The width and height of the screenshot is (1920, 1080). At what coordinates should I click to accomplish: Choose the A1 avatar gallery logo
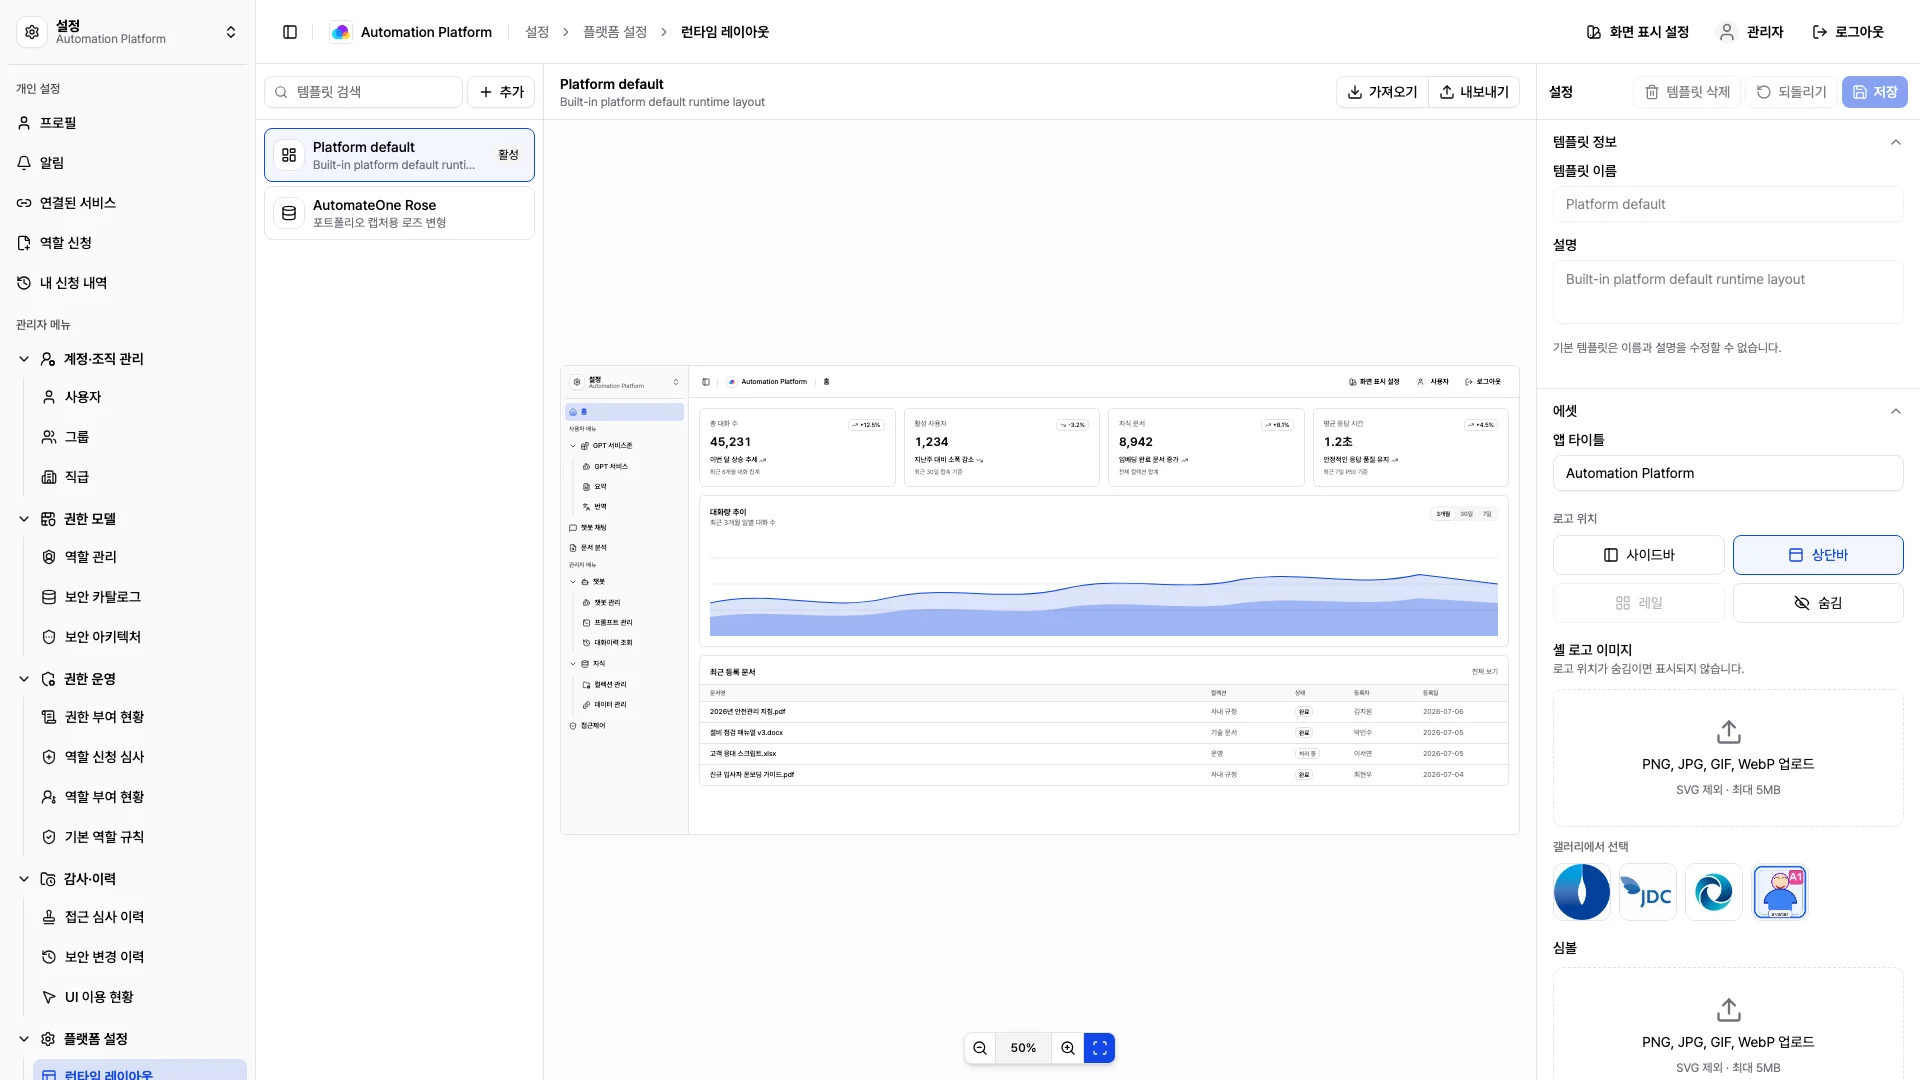1780,892
